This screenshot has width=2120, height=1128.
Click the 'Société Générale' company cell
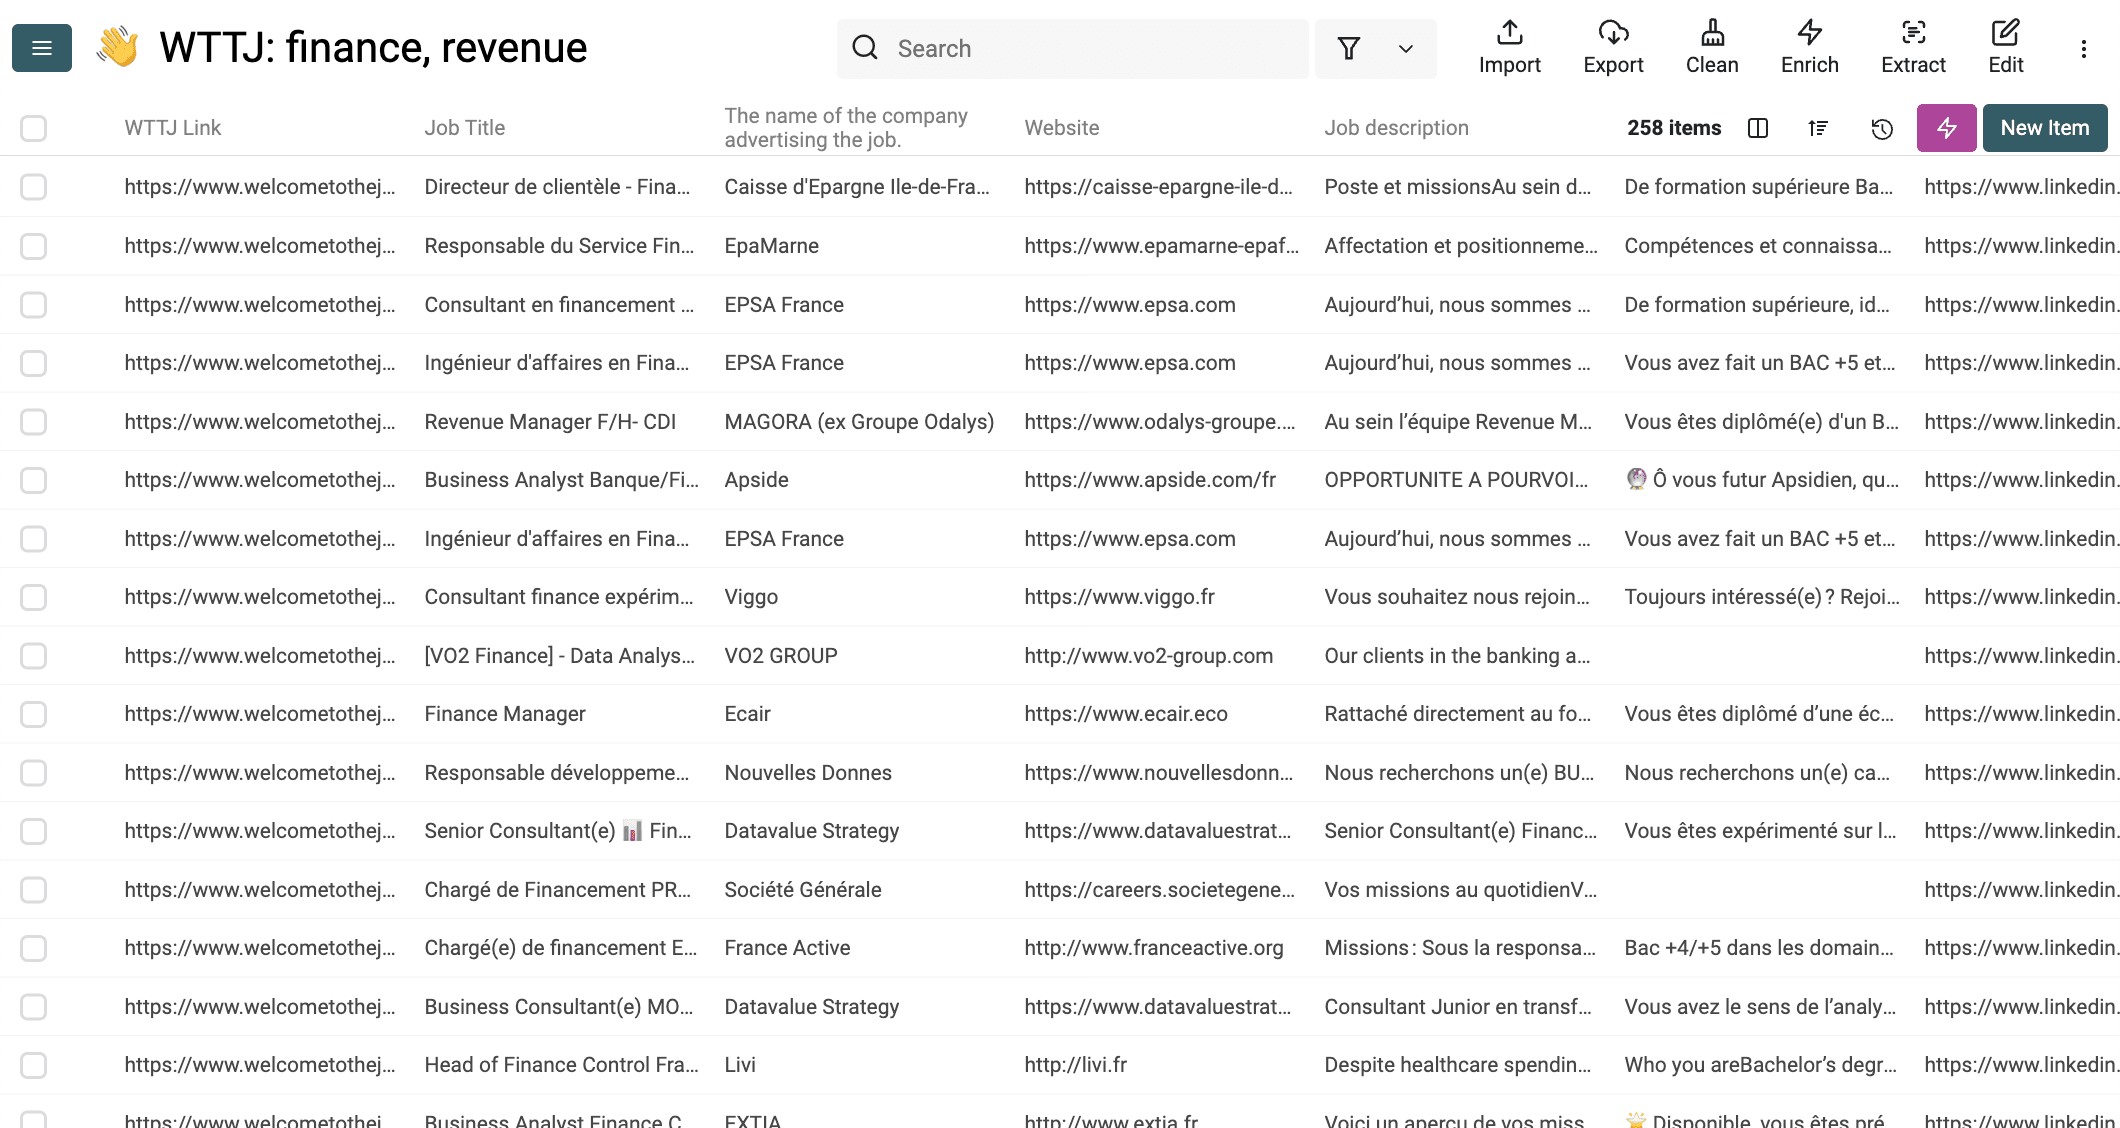(x=803, y=890)
